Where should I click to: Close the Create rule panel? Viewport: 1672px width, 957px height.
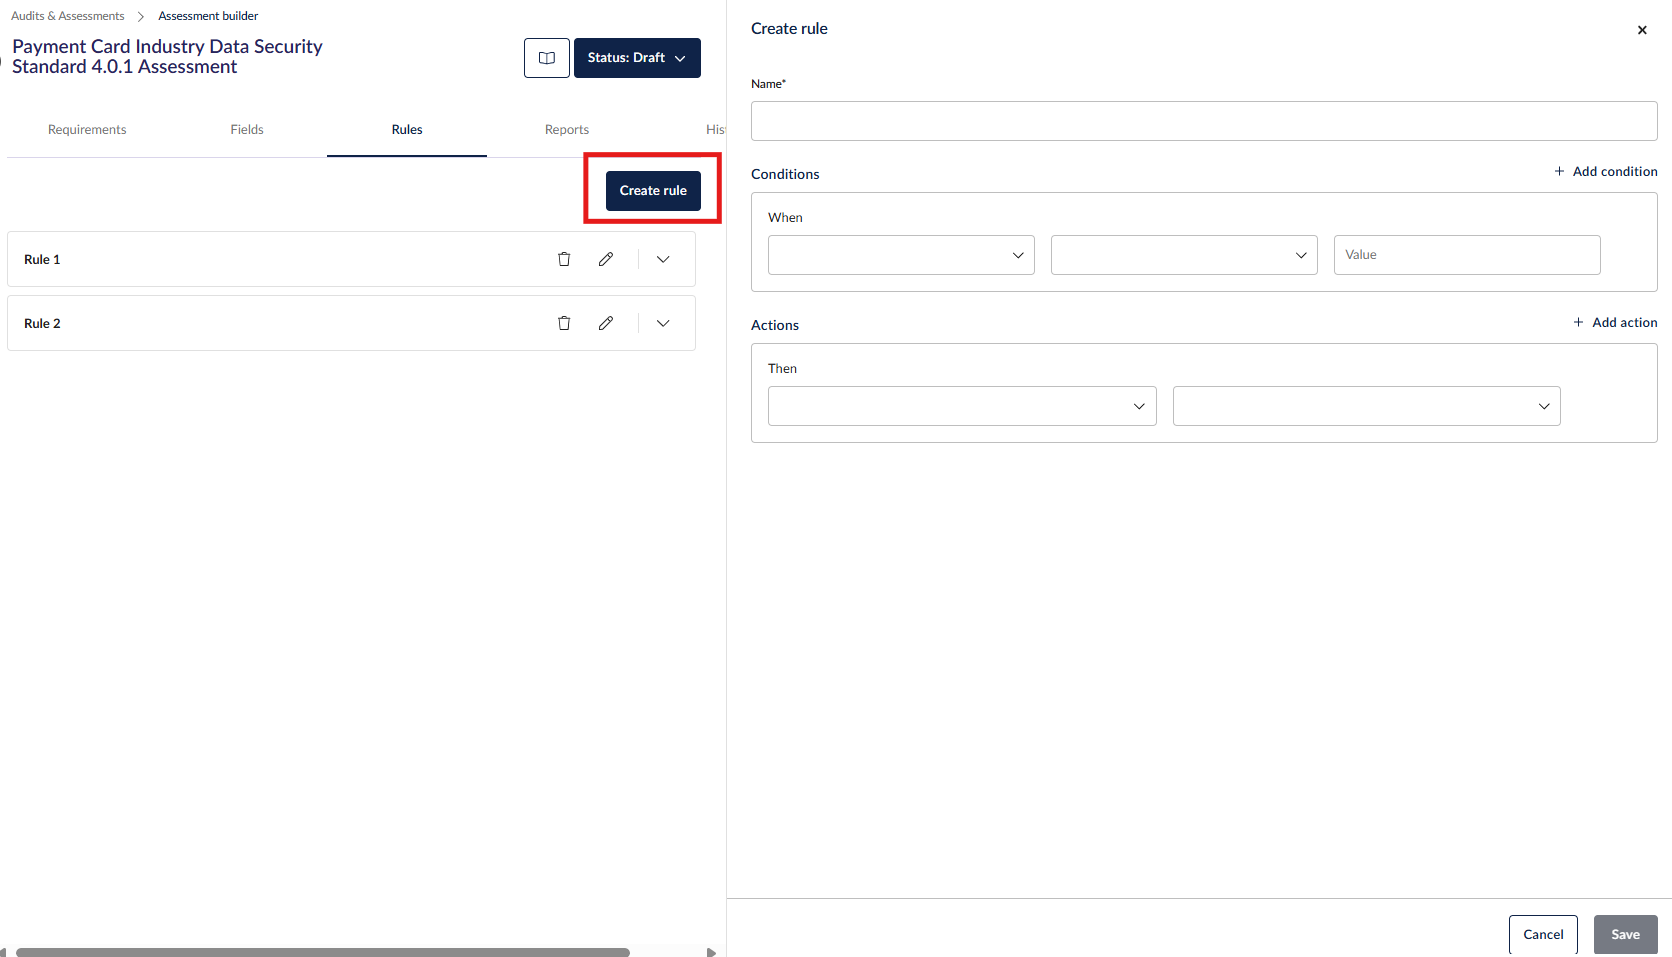(1641, 30)
